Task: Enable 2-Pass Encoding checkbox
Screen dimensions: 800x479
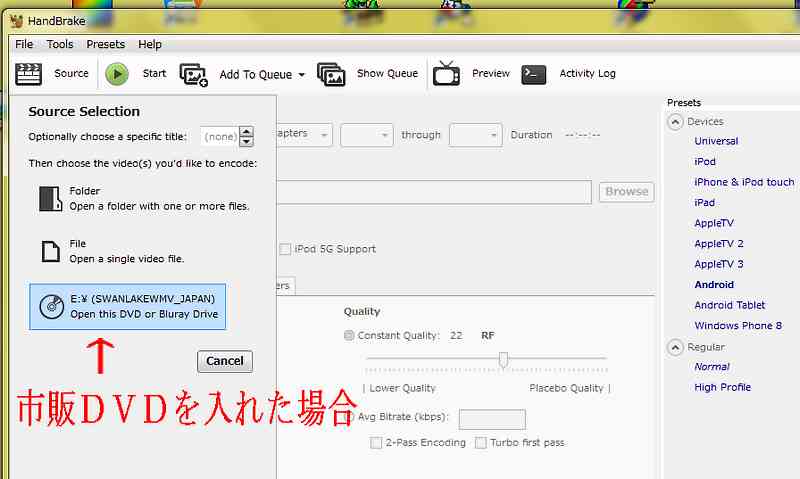Action: [376, 442]
